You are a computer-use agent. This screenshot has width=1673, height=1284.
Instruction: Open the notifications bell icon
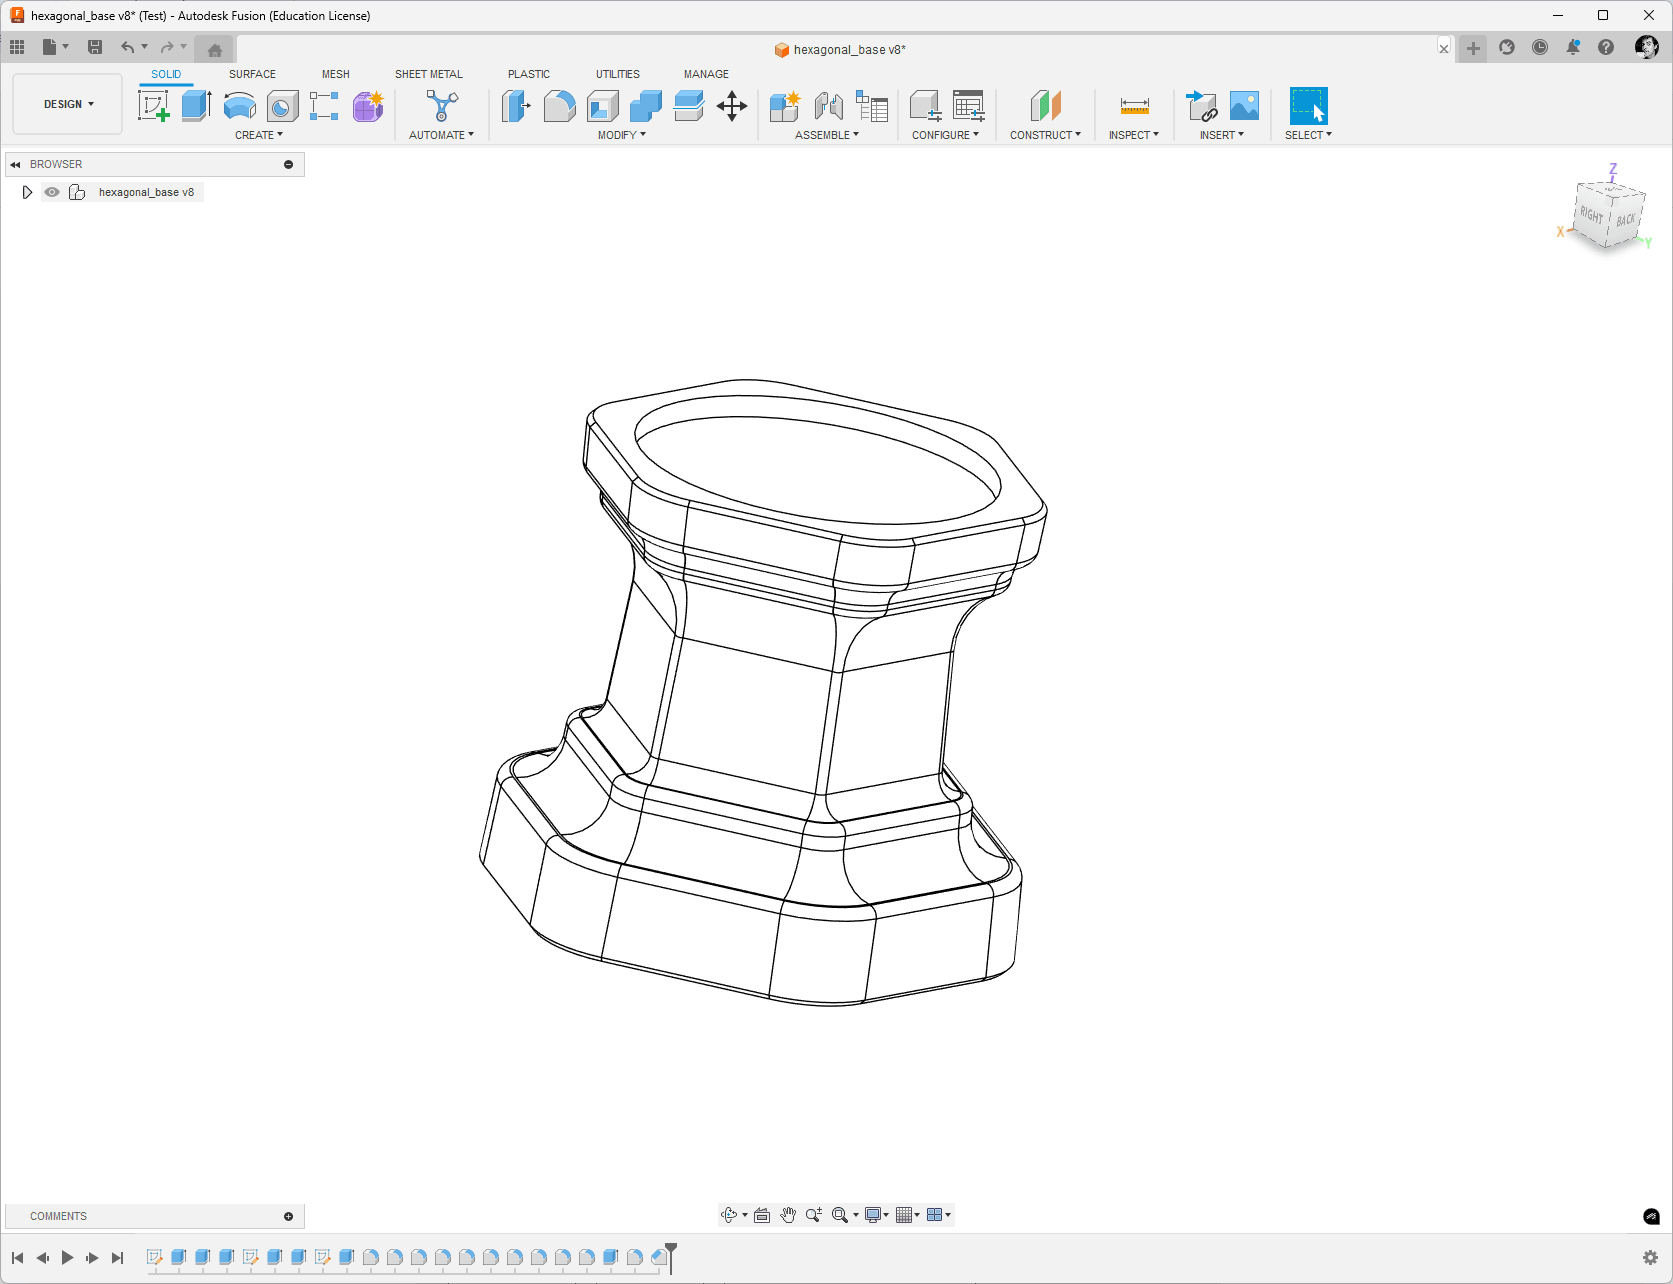click(1573, 47)
